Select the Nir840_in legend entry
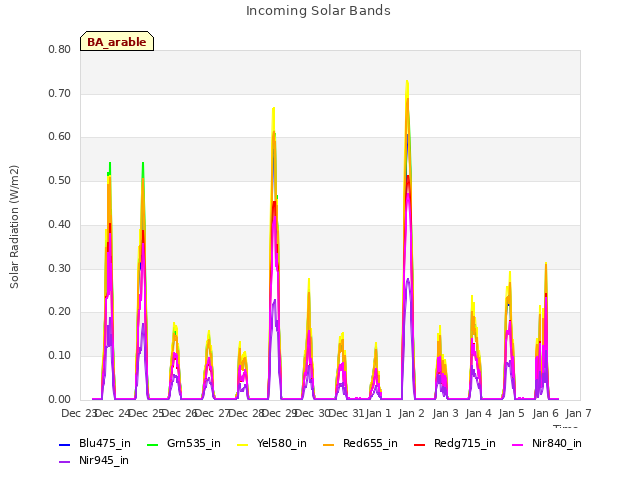 547,443
